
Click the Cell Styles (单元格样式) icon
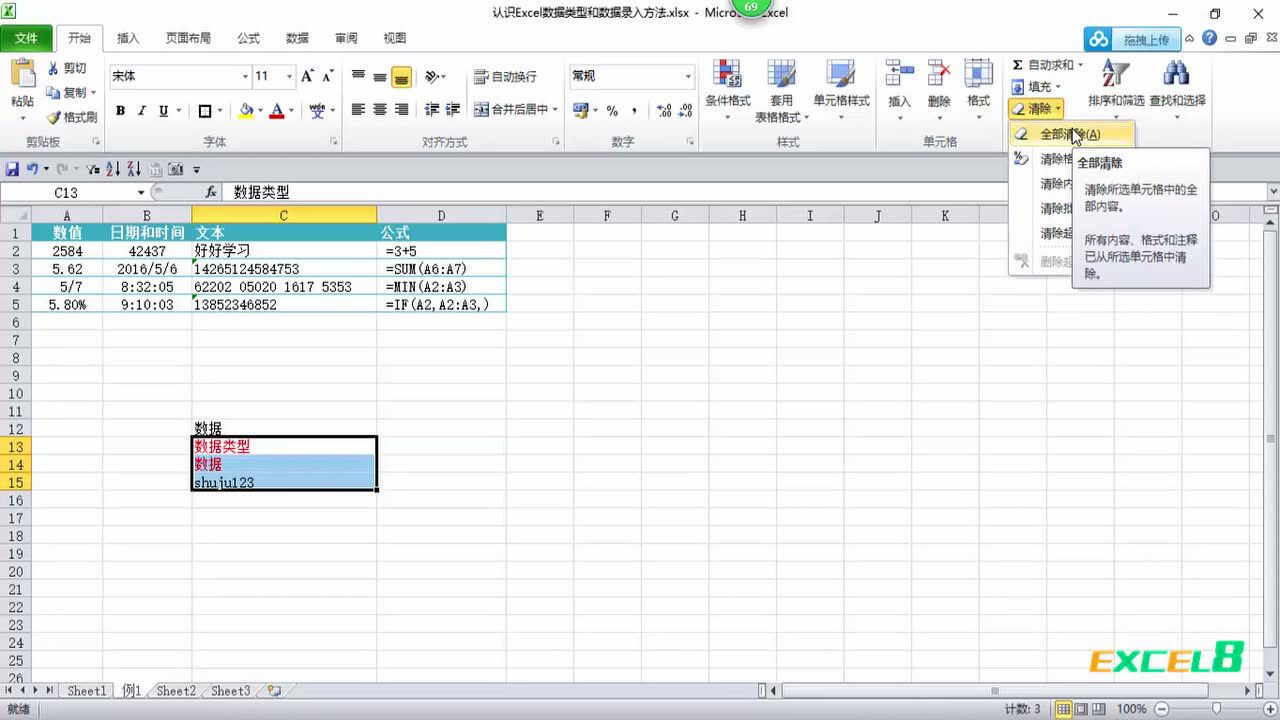(x=841, y=74)
